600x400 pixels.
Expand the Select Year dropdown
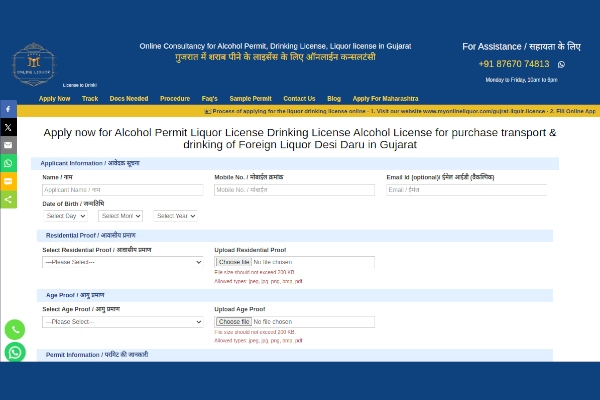point(175,216)
